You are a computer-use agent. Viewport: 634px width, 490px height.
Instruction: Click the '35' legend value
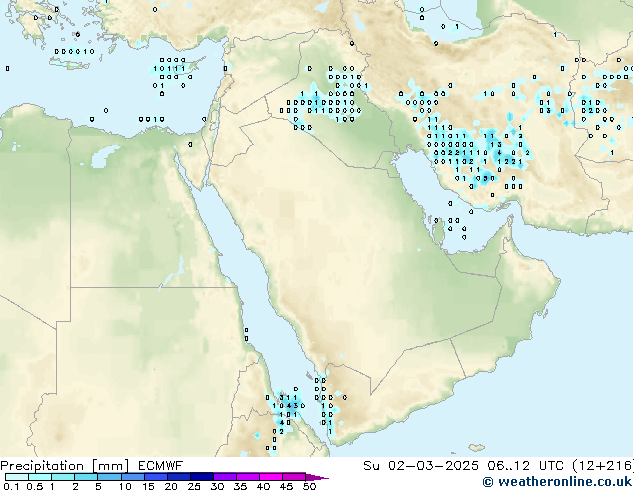click(x=240, y=486)
